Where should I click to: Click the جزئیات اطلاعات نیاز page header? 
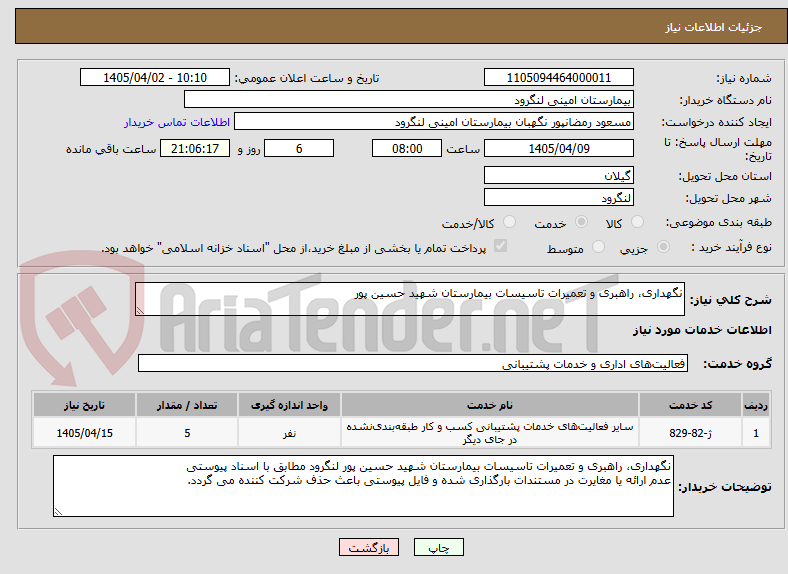(x=714, y=27)
